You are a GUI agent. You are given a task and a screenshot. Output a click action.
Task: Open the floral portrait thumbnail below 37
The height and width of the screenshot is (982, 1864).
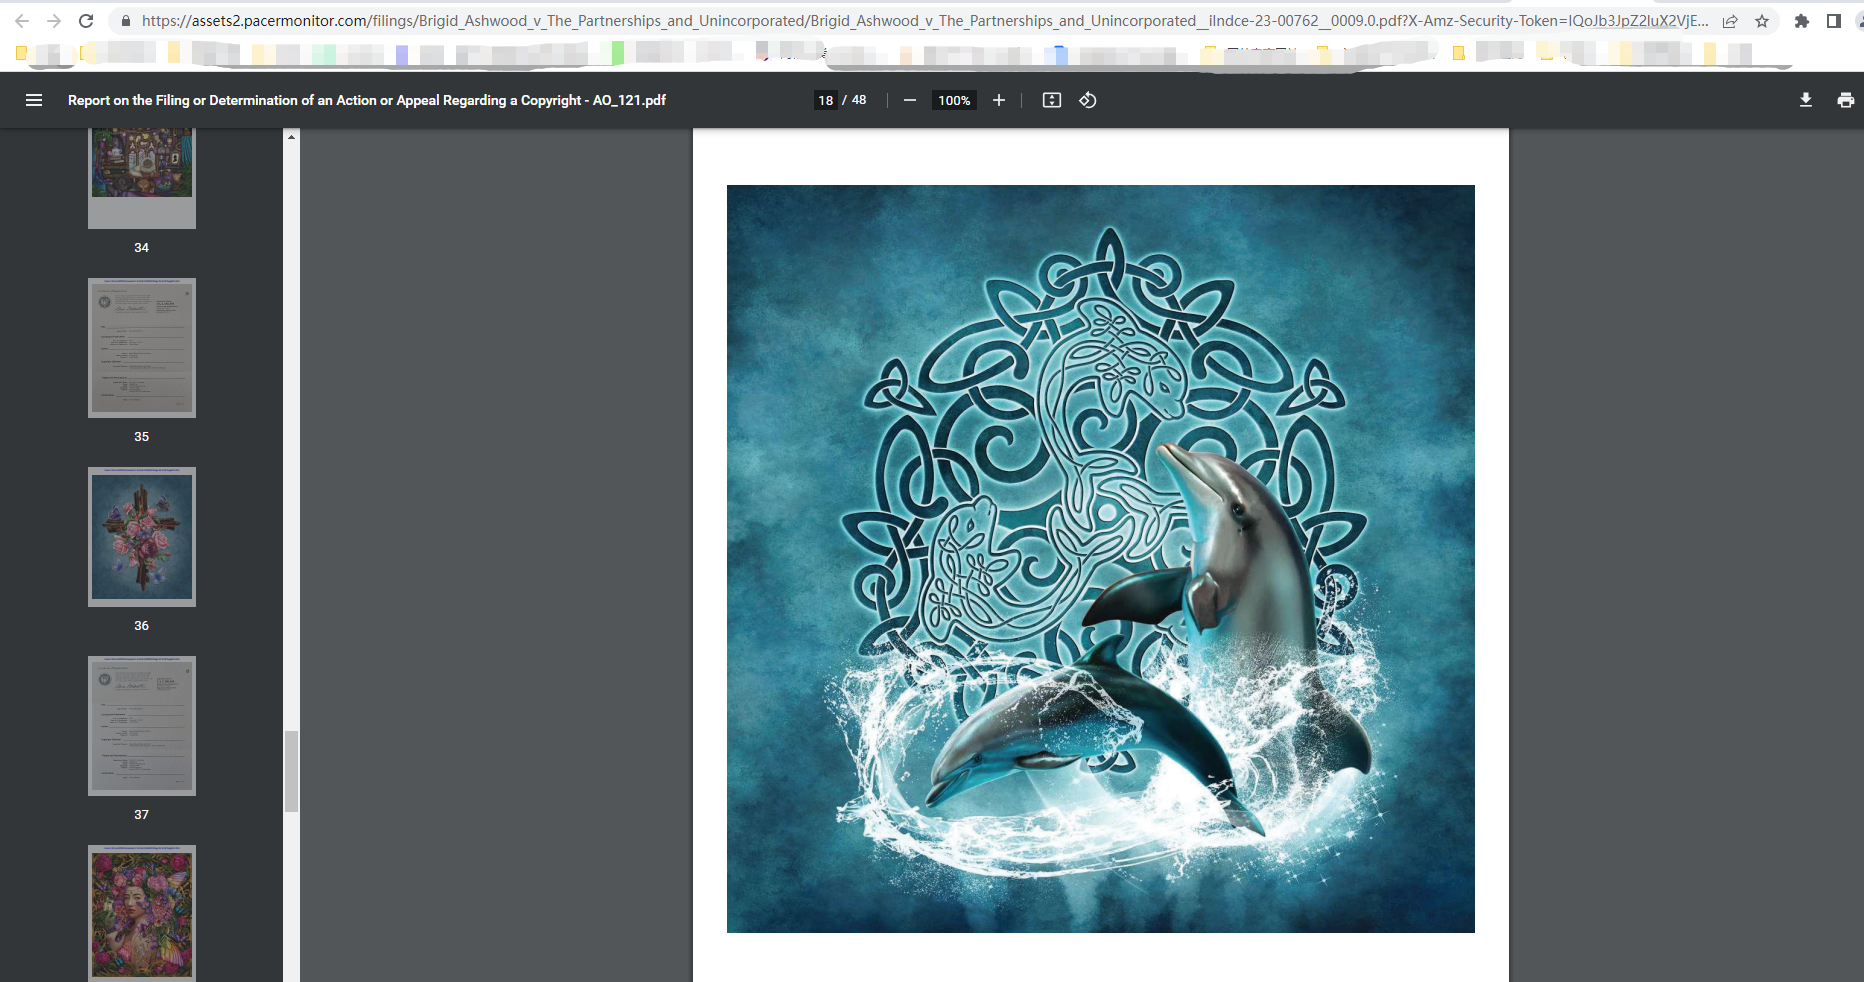pos(142,913)
